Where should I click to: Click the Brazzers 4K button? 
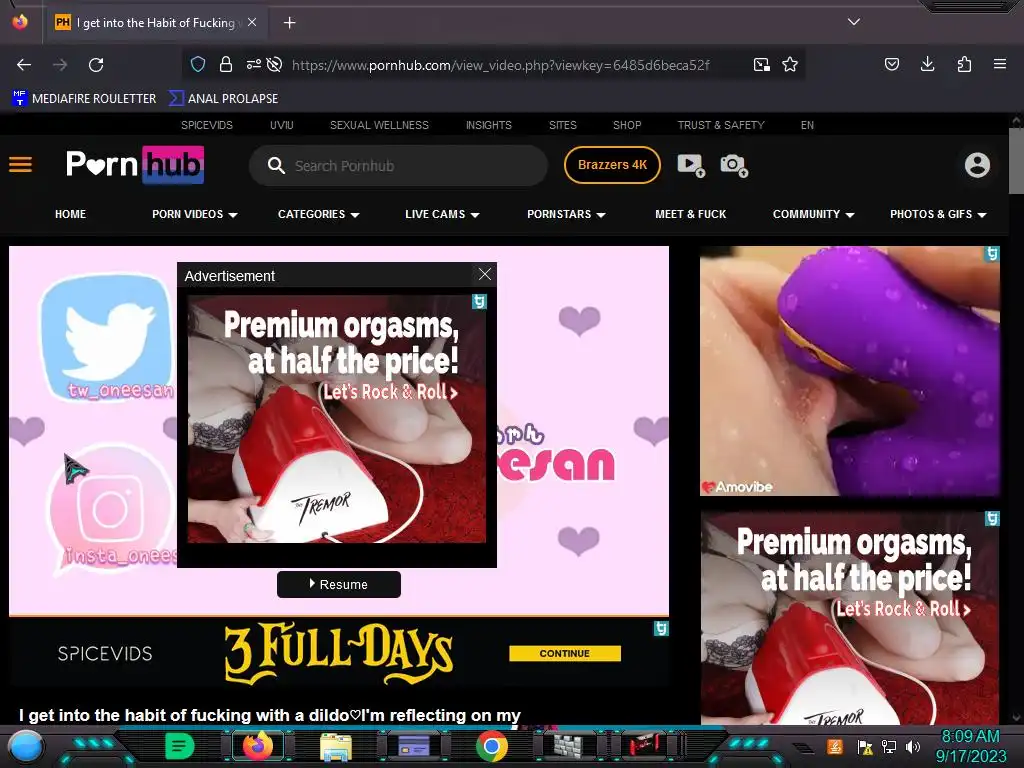613,165
